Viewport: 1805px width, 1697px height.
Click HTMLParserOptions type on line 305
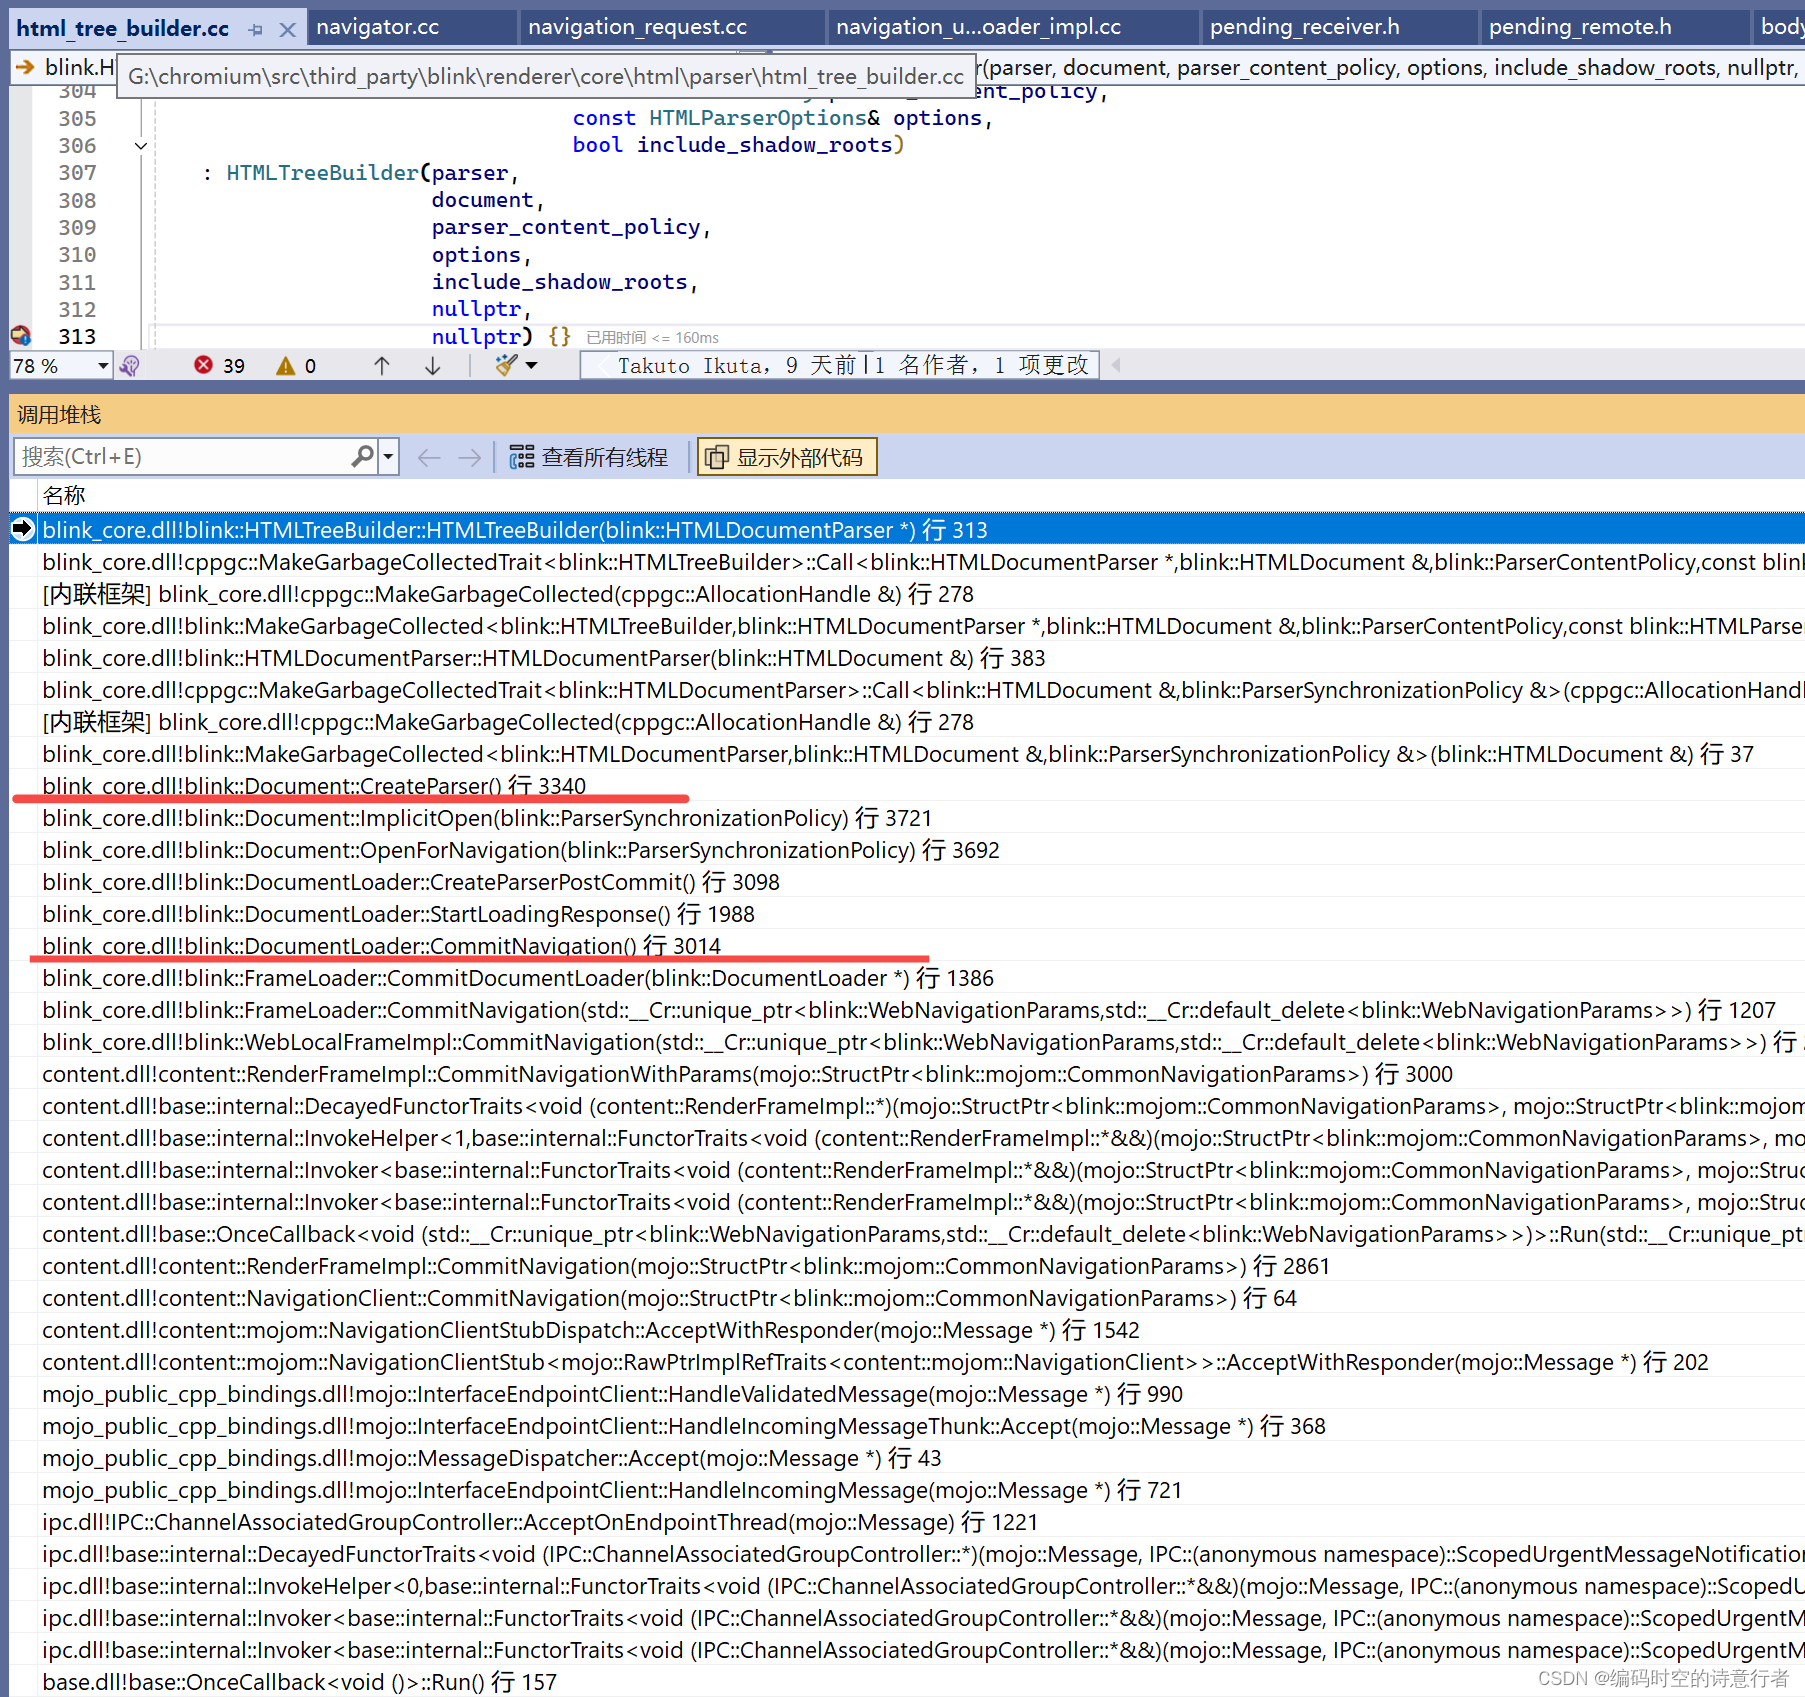click(758, 118)
